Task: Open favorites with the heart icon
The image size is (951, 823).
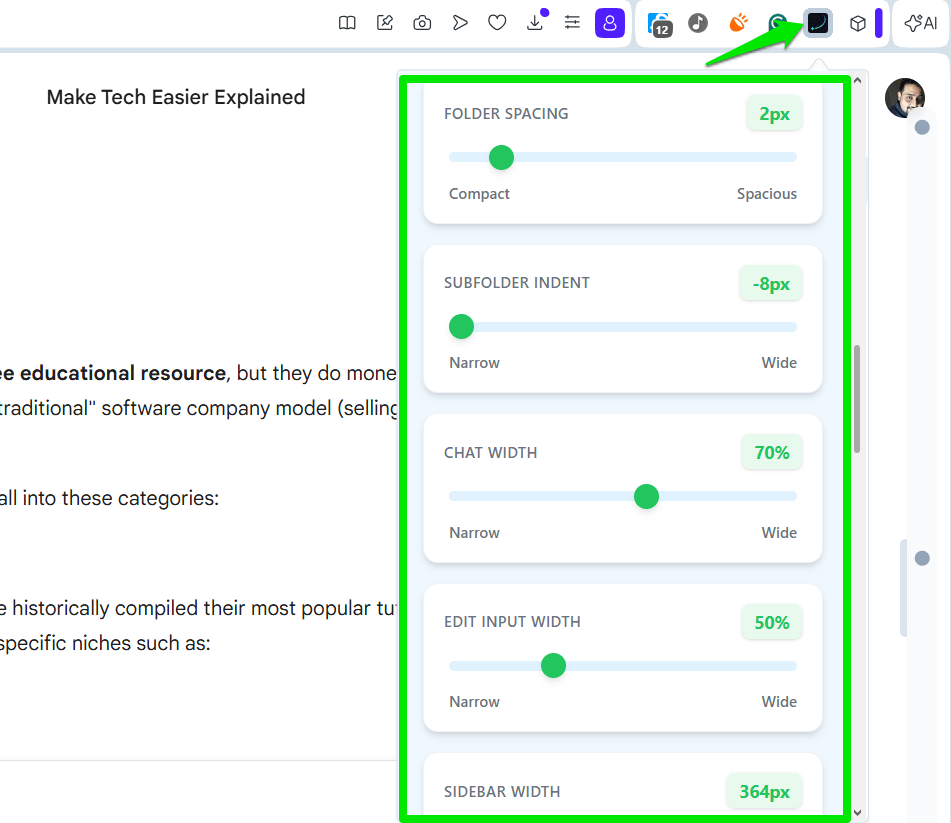Action: coord(497,23)
